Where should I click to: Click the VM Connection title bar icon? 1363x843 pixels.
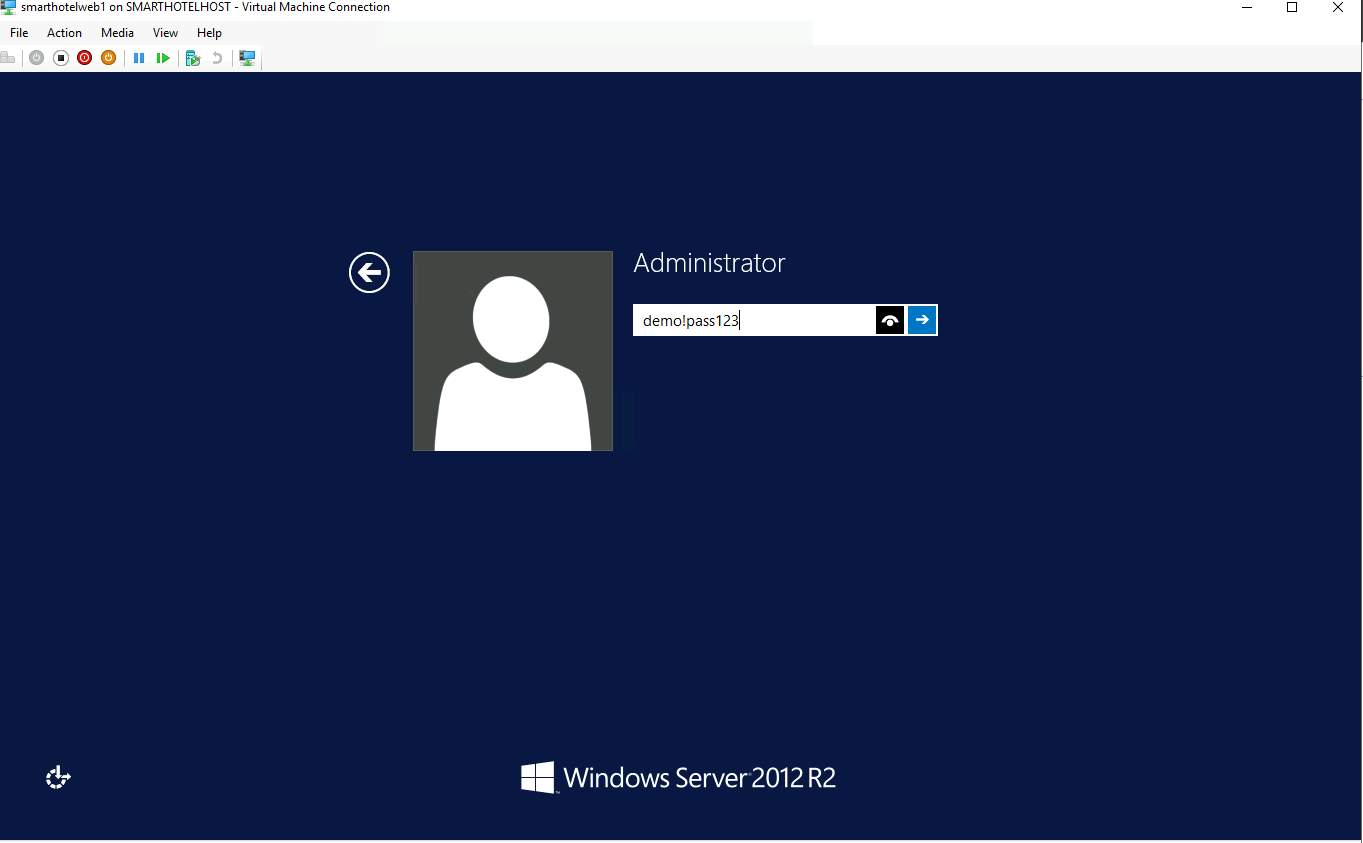tap(8, 7)
